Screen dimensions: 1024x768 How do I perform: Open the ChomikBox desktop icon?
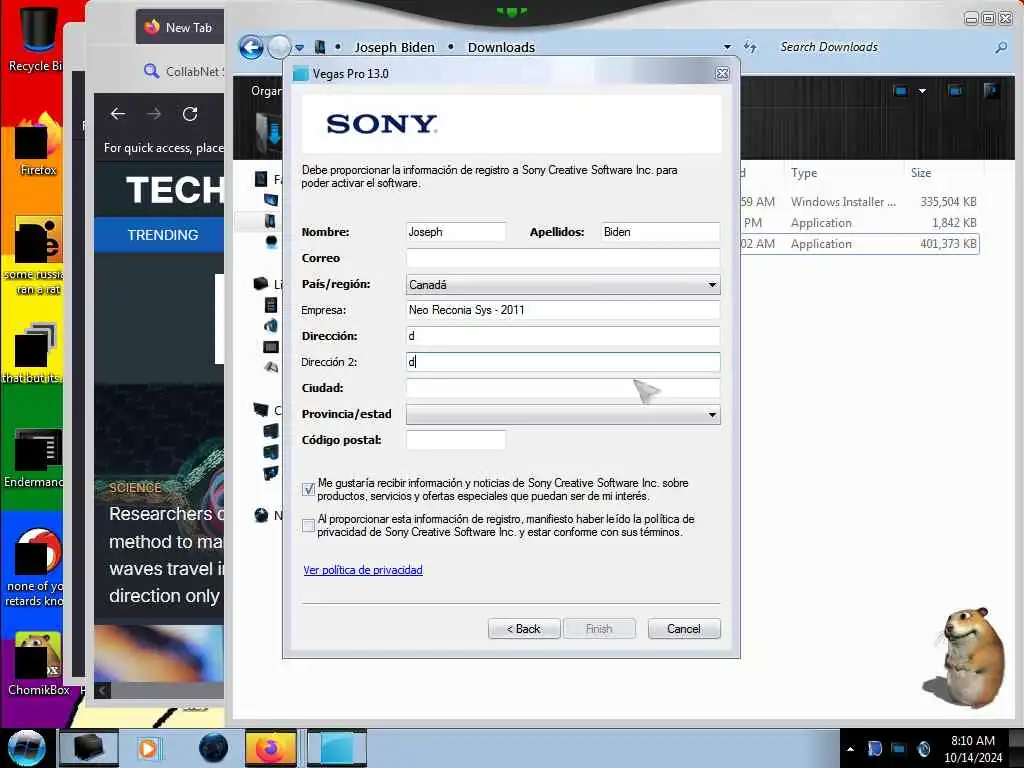coord(38,664)
